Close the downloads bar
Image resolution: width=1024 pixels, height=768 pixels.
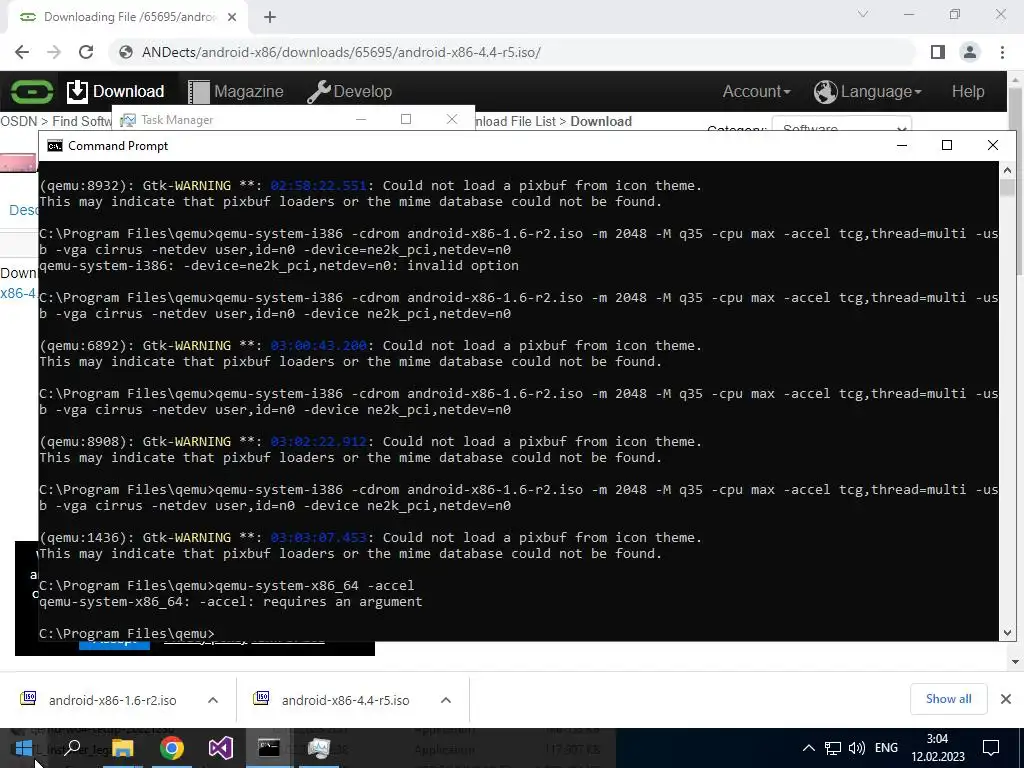tap(1006, 699)
